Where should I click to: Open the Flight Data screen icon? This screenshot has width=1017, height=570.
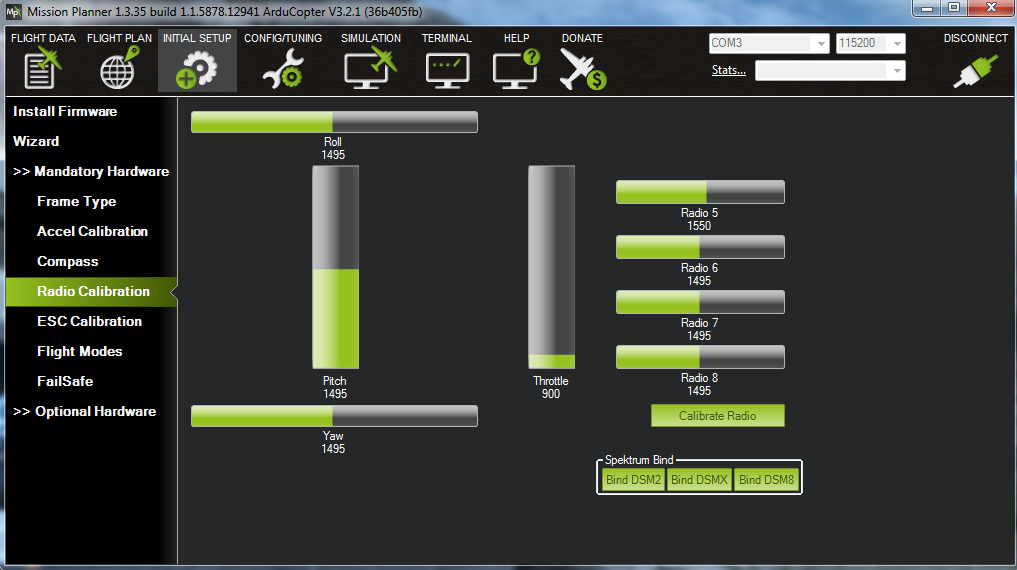point(42,69)
